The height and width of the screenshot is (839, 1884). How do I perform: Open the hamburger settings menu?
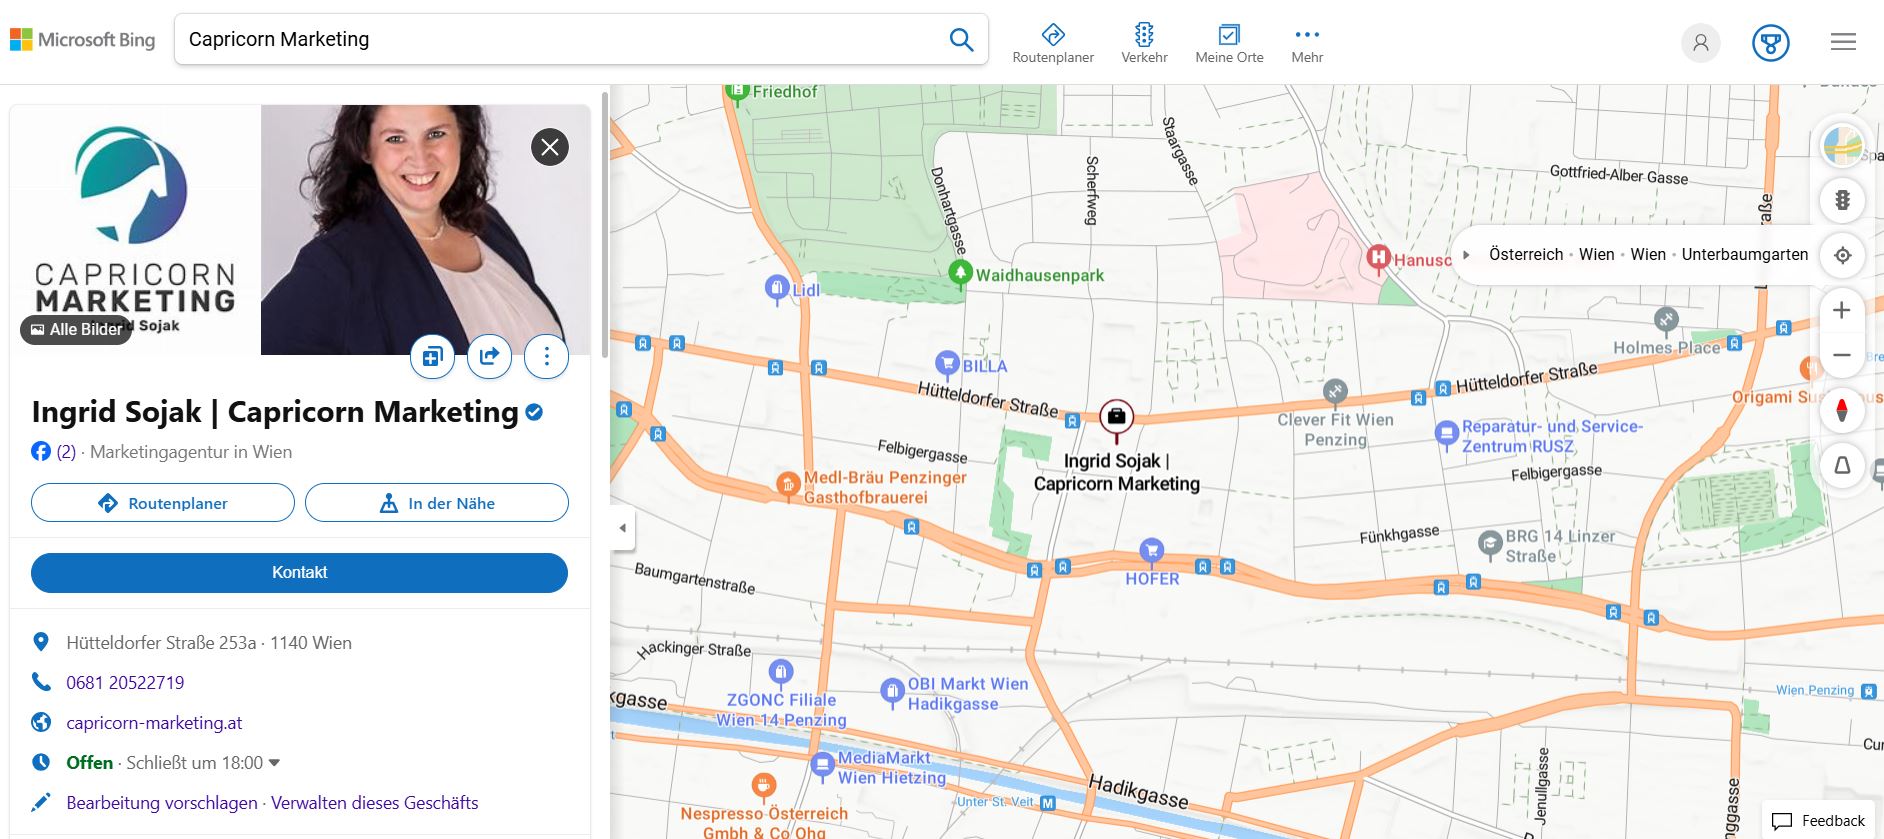coord(1843,42)
